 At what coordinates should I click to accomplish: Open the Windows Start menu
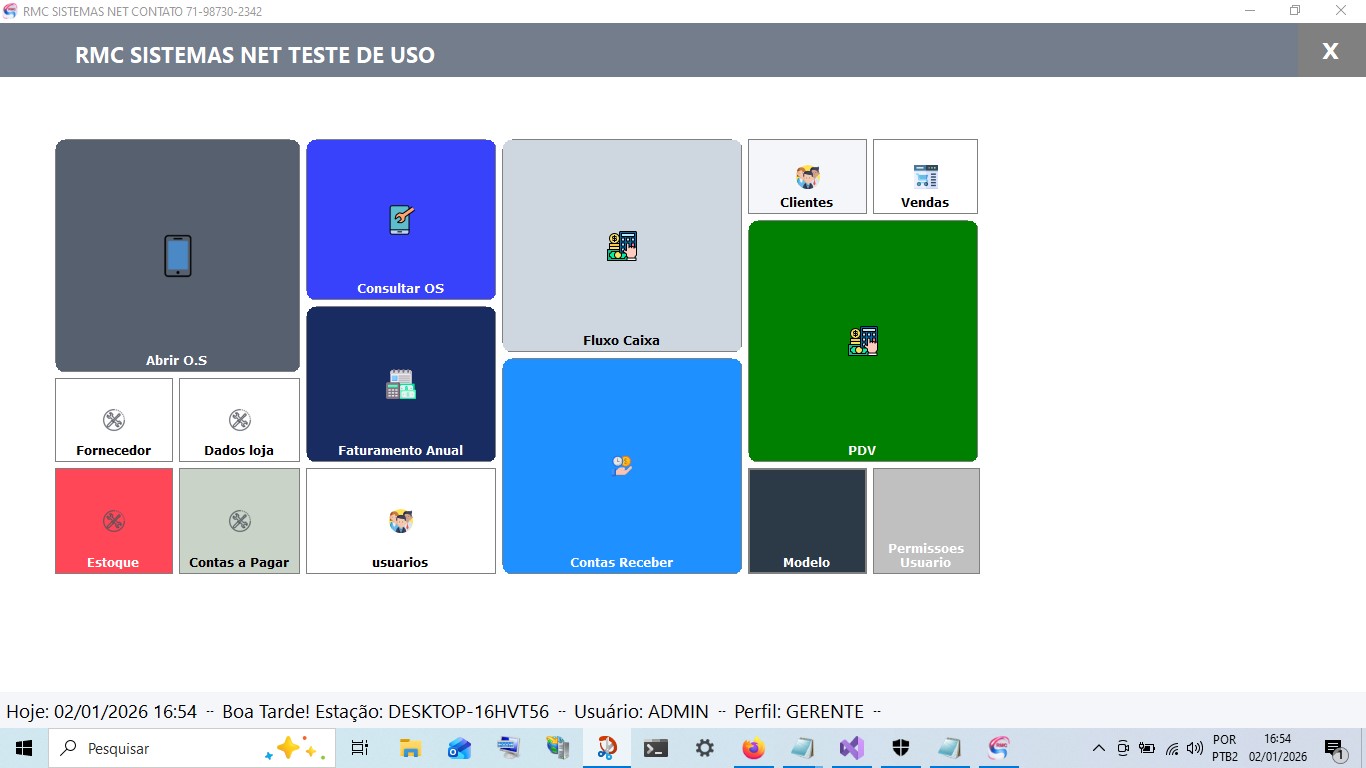(24, 748)
